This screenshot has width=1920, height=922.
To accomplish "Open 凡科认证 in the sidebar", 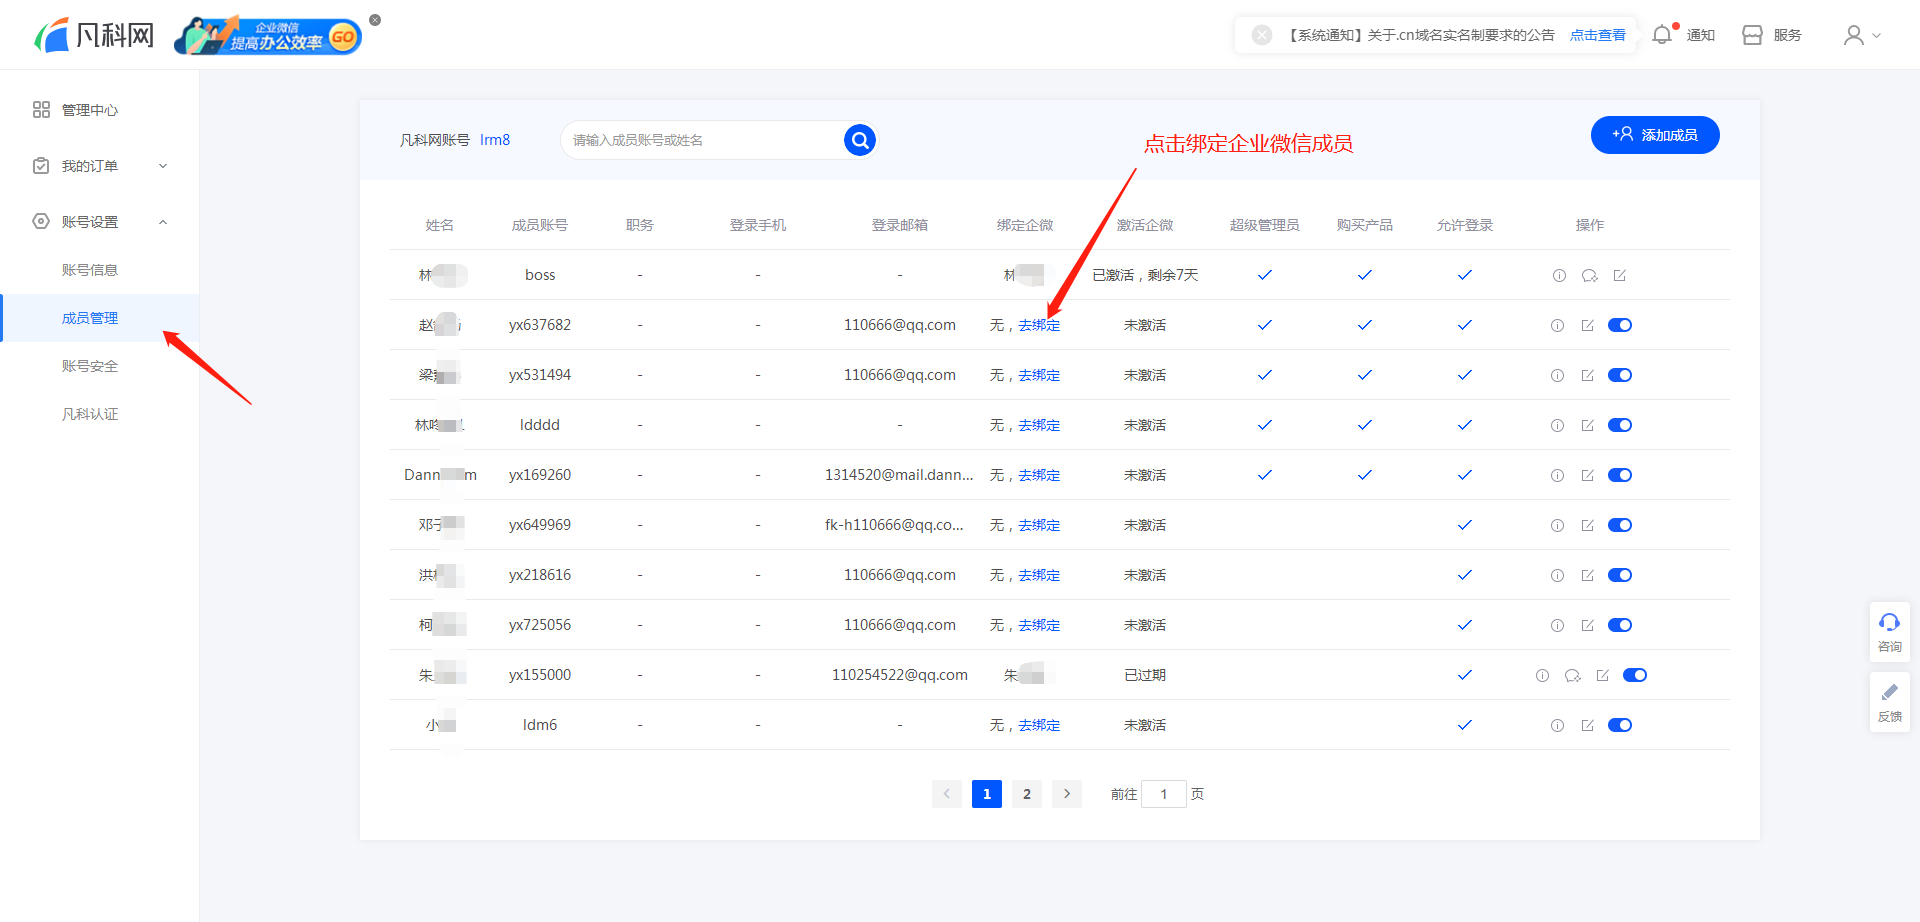I will click(90, 414).
